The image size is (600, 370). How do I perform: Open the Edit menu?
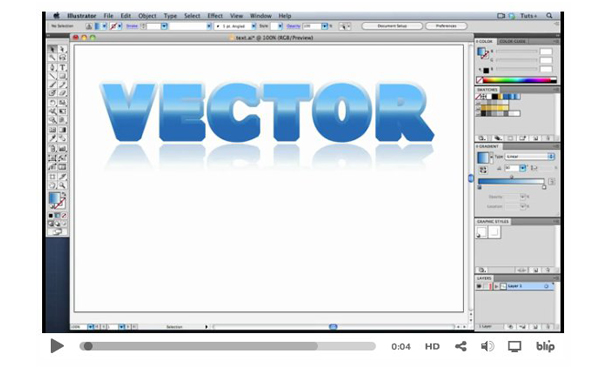pos(126,16)
